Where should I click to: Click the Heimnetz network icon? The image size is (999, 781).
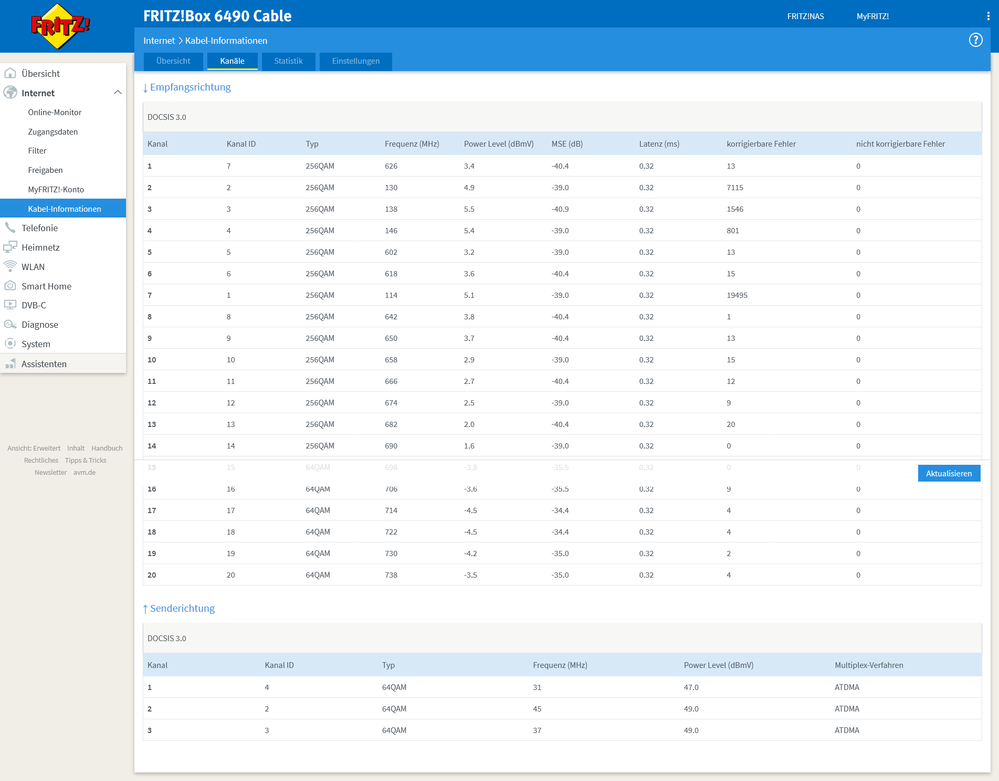(x=11, y=247)
